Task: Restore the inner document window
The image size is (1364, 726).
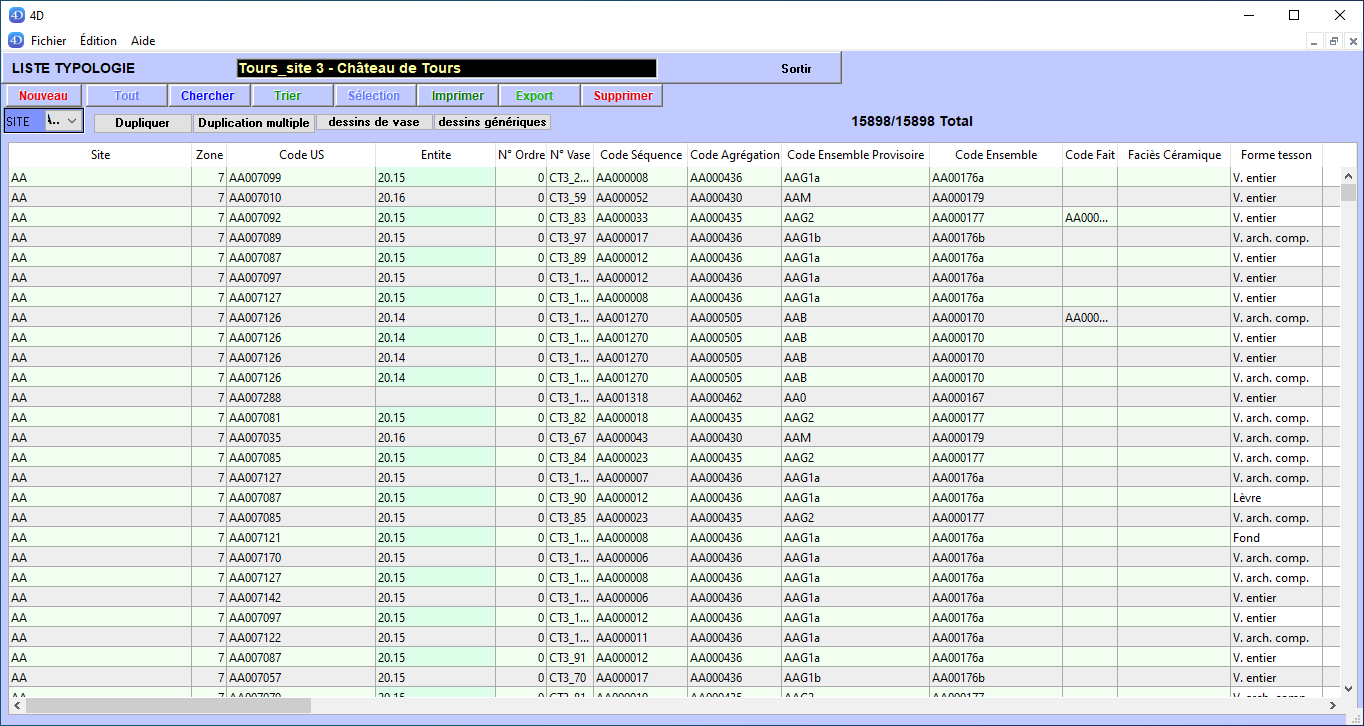Action: coord(1333,41)
